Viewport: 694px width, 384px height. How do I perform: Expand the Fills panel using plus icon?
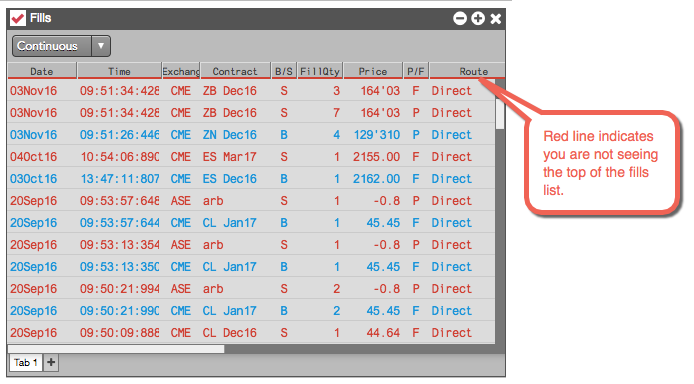(478, 19)
